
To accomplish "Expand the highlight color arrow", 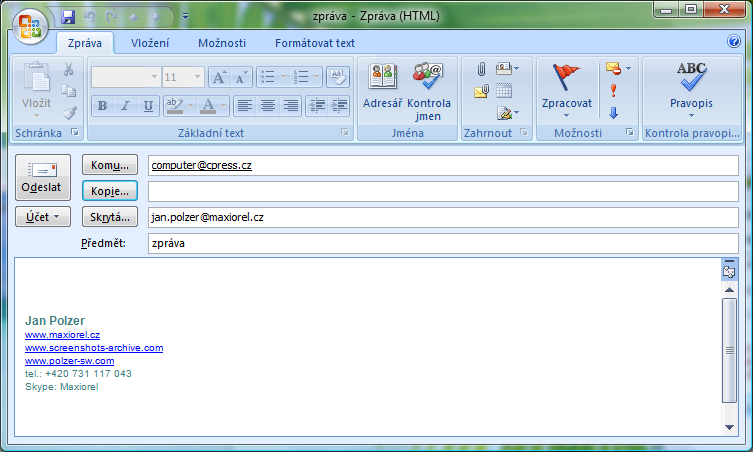I will [191, 106].
